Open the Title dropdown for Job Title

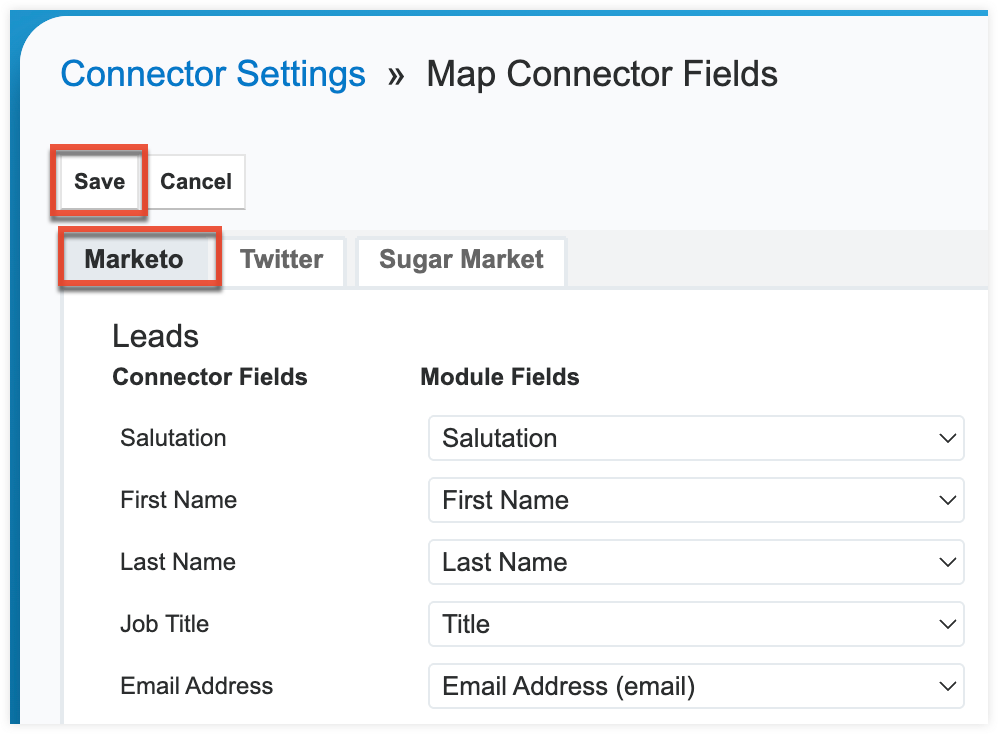click(x=696, y=624)
